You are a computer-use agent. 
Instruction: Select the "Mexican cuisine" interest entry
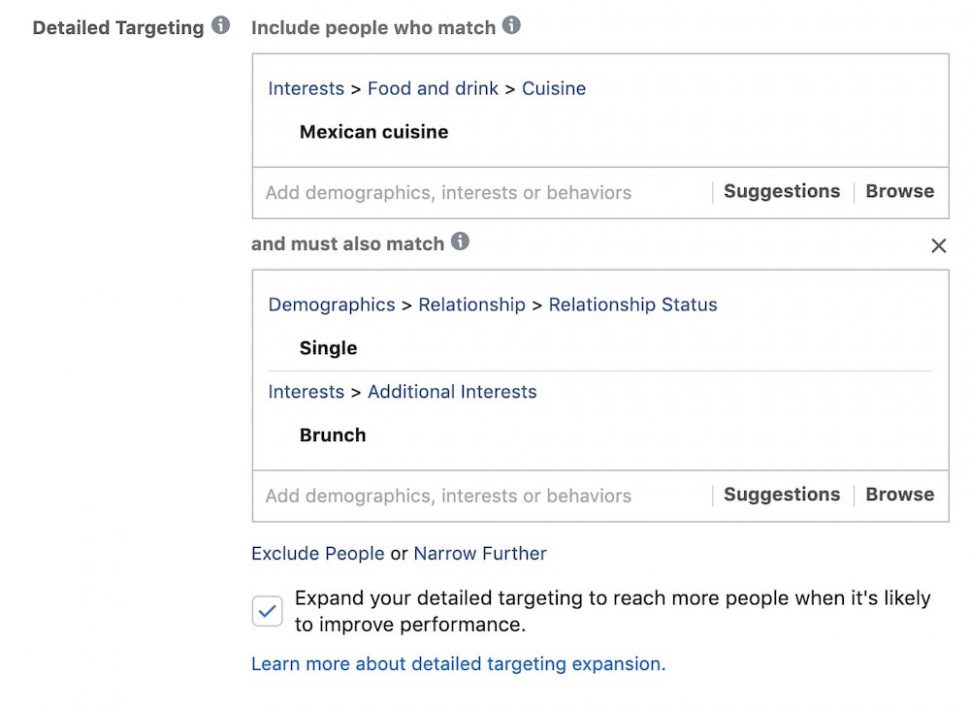point(373,131)
